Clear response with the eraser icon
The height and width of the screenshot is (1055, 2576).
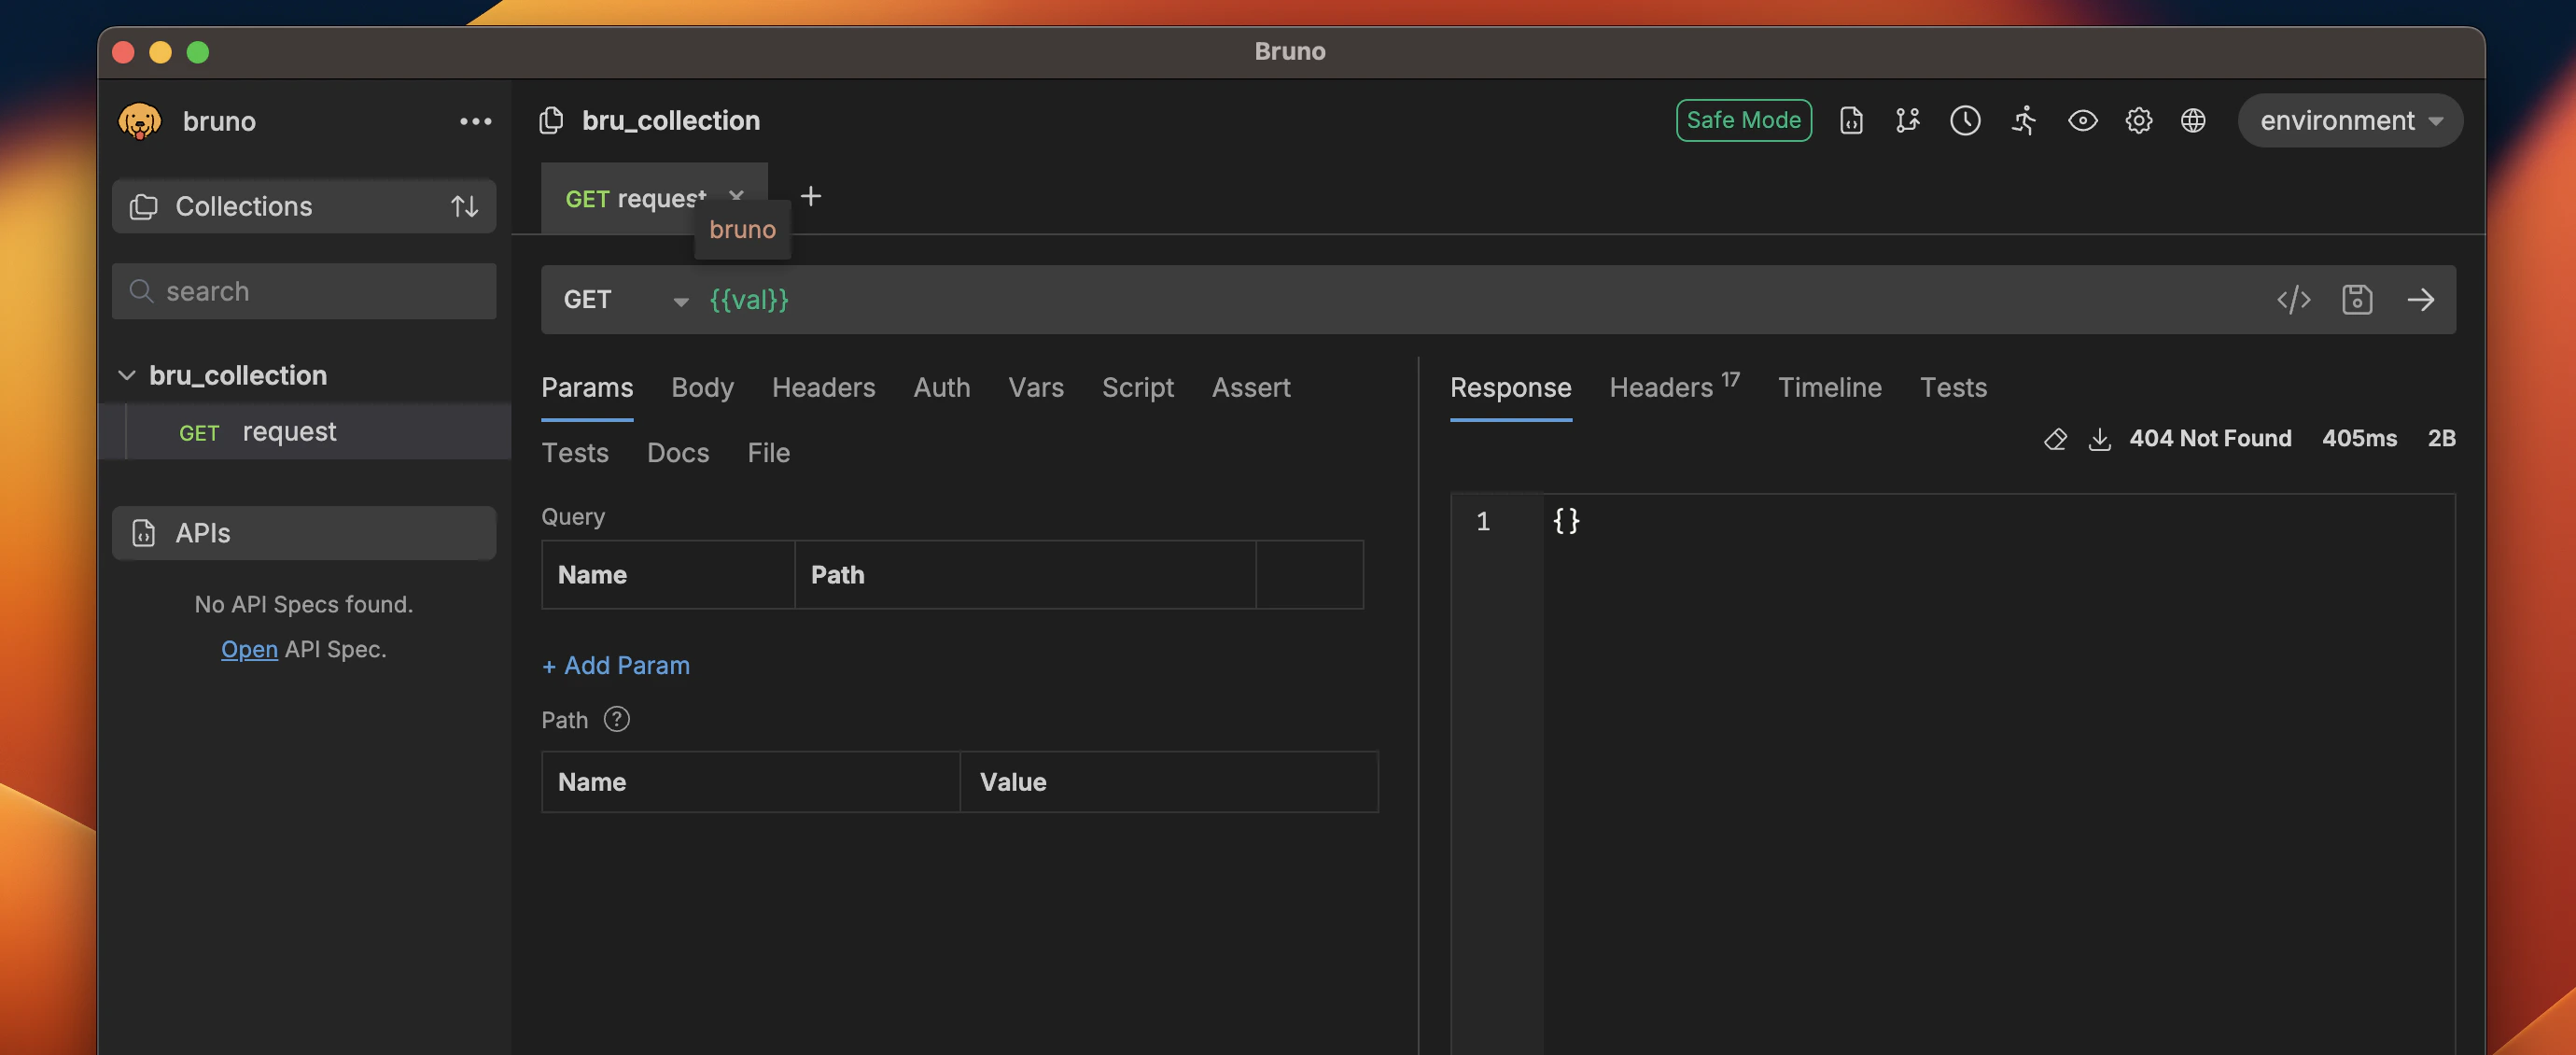(x=2054, y=438)
